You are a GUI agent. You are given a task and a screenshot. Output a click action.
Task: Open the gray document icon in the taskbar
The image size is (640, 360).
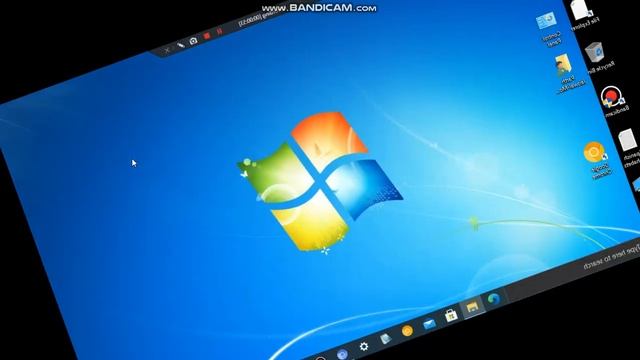[385, 338]
